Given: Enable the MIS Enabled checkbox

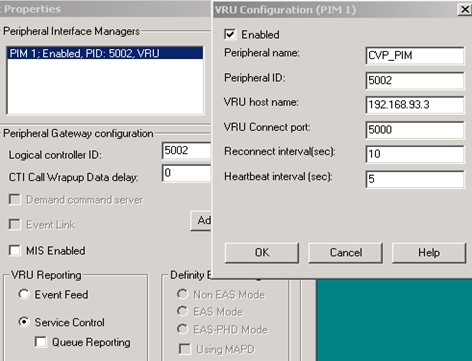Looking at the screenshot, I should 15,250.
